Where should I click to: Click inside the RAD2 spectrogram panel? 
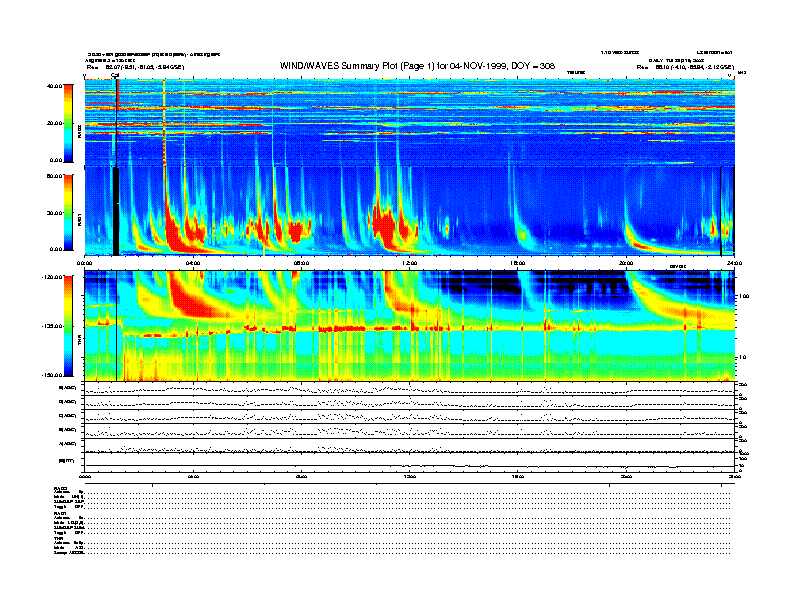[x=410, y=122]
